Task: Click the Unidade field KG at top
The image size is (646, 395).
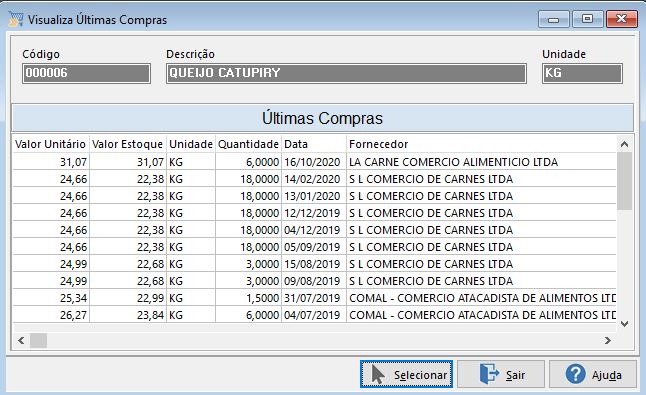Action: (582, 73)
